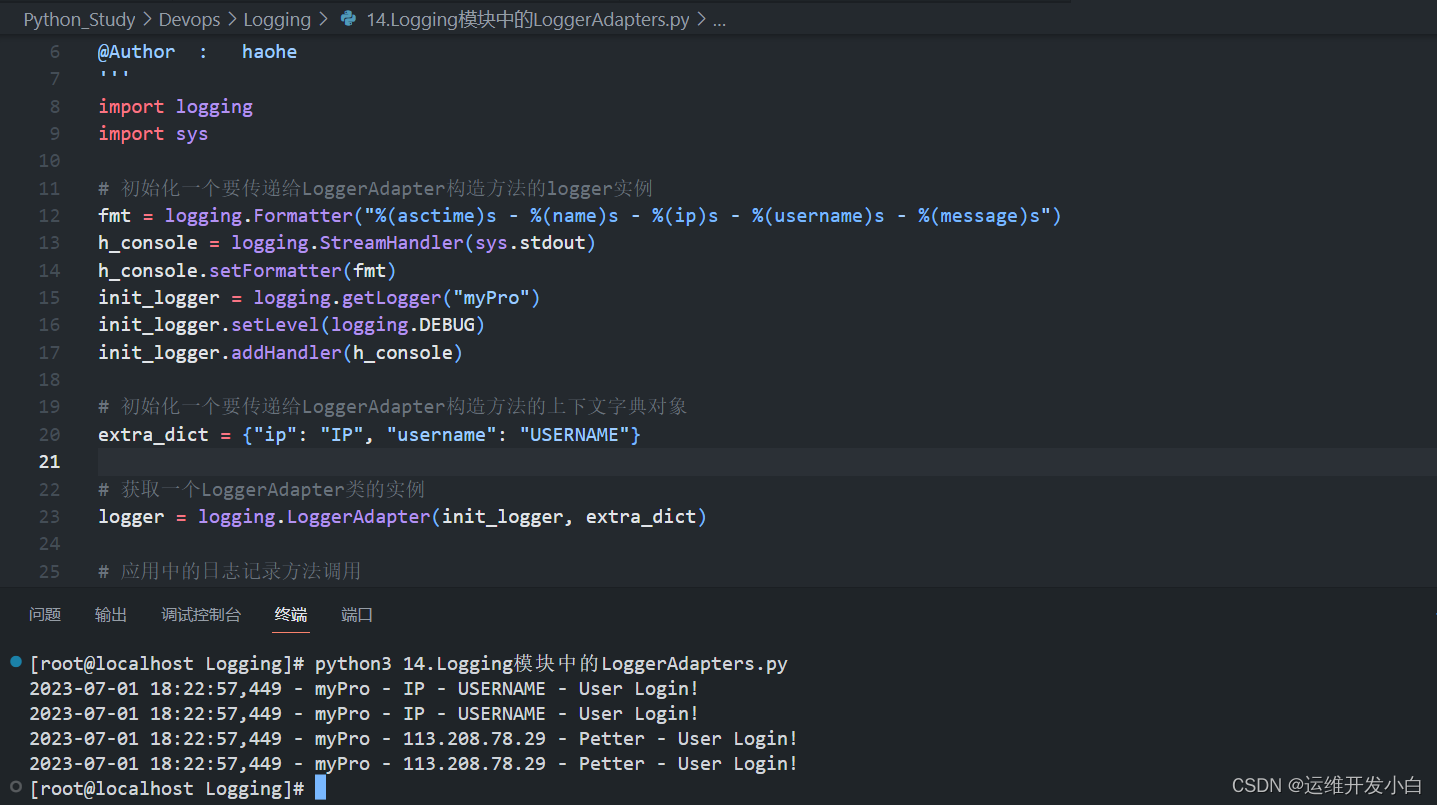
Task: Click the comment on line 11
Action: coord(375,189)
